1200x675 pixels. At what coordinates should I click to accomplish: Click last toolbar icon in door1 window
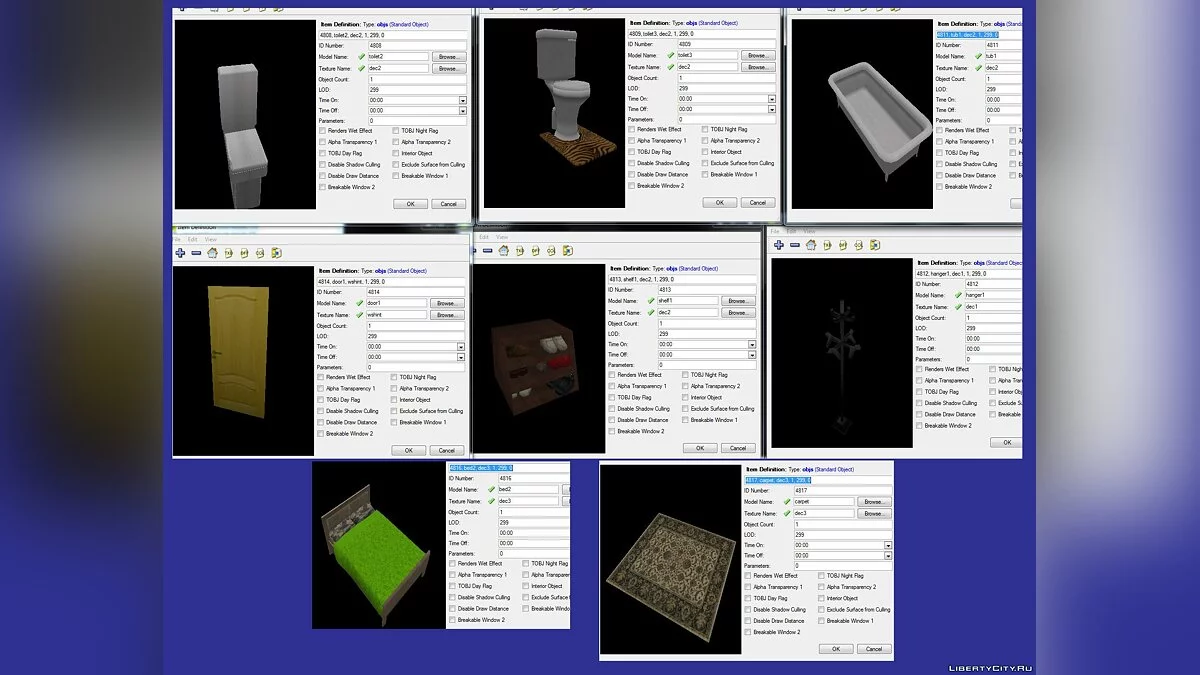(x=276, y=253)
